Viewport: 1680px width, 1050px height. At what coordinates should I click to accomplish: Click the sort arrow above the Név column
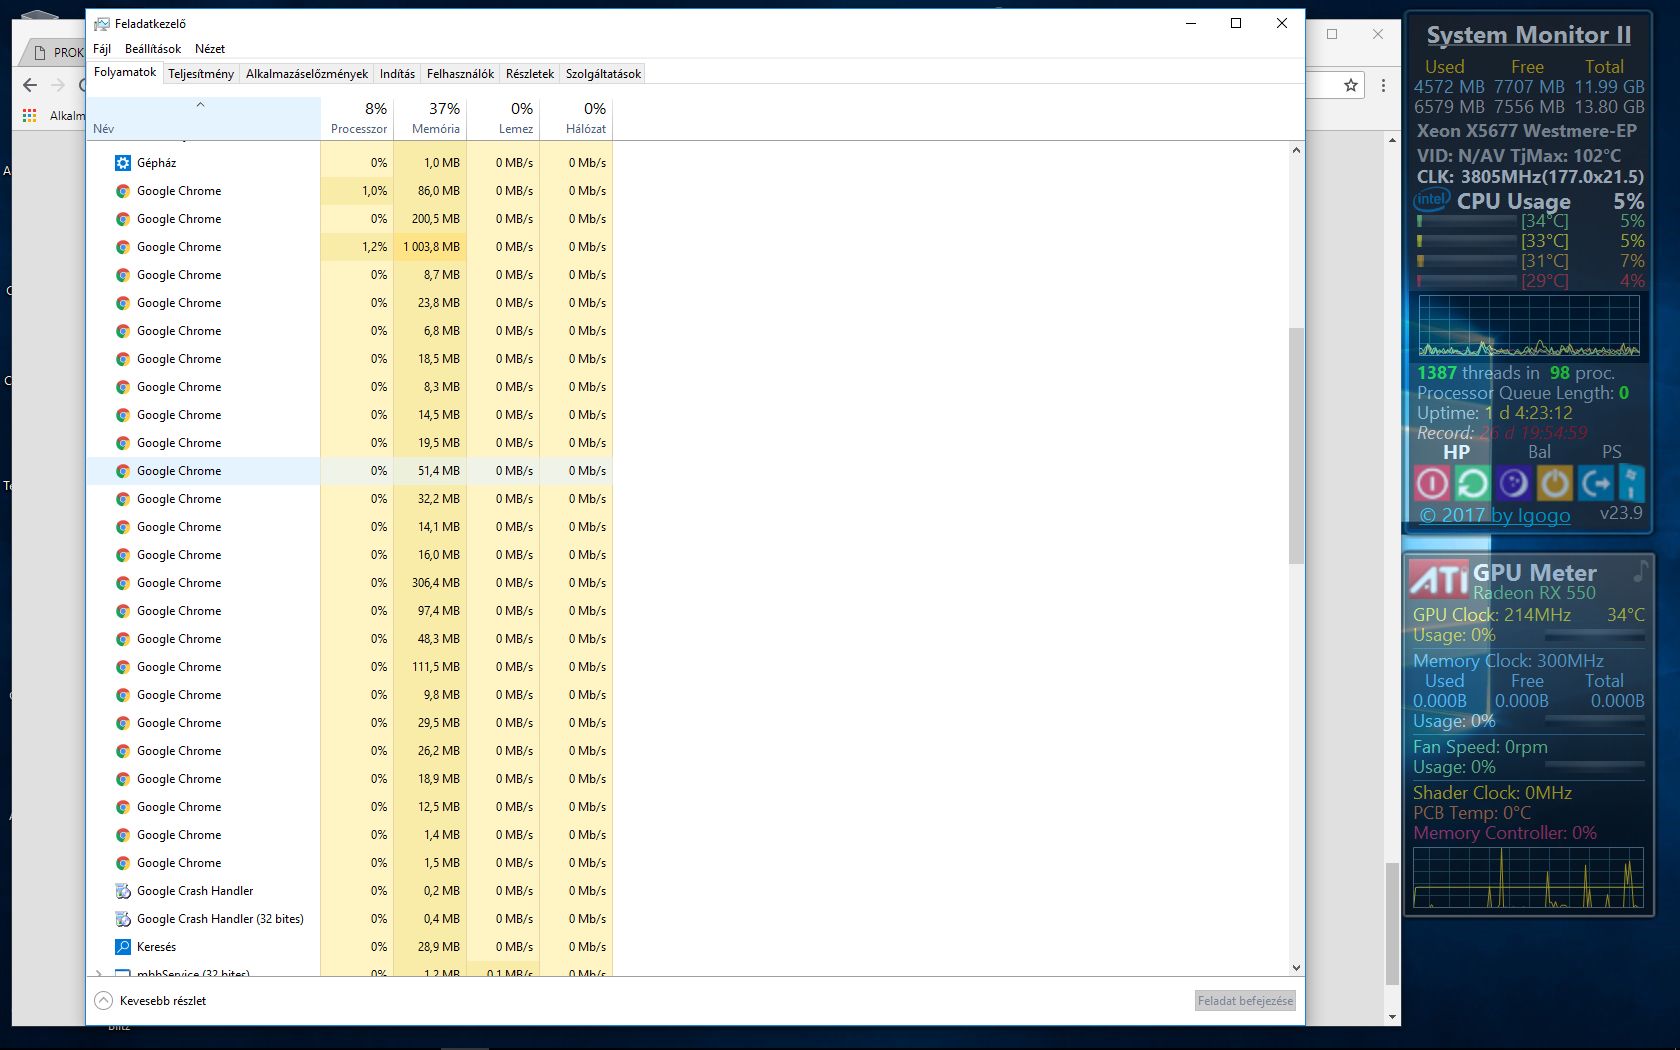pyautogui.click(x=200, y=104)
